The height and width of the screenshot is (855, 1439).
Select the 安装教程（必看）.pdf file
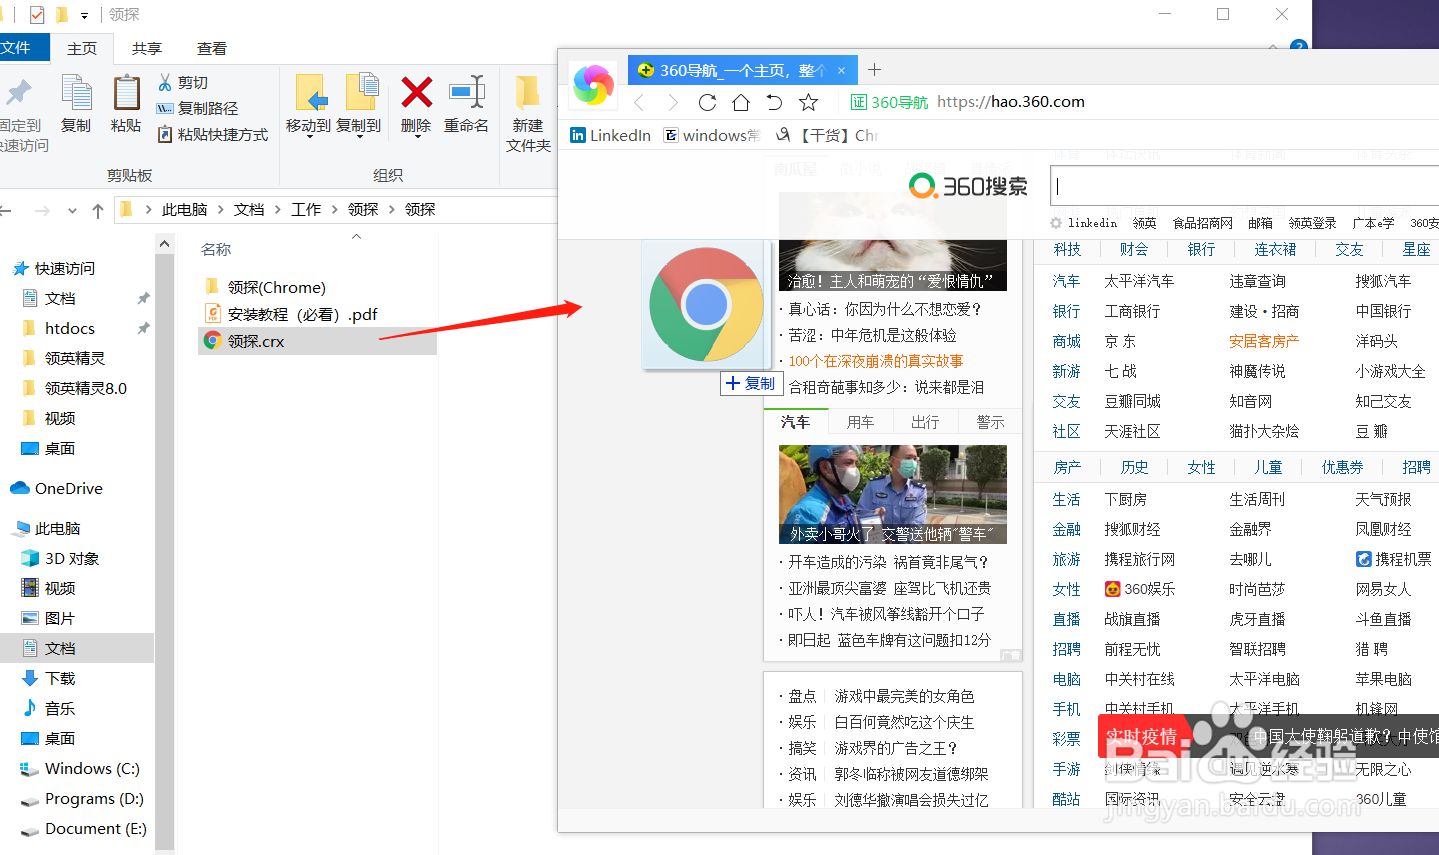[291, 314]
